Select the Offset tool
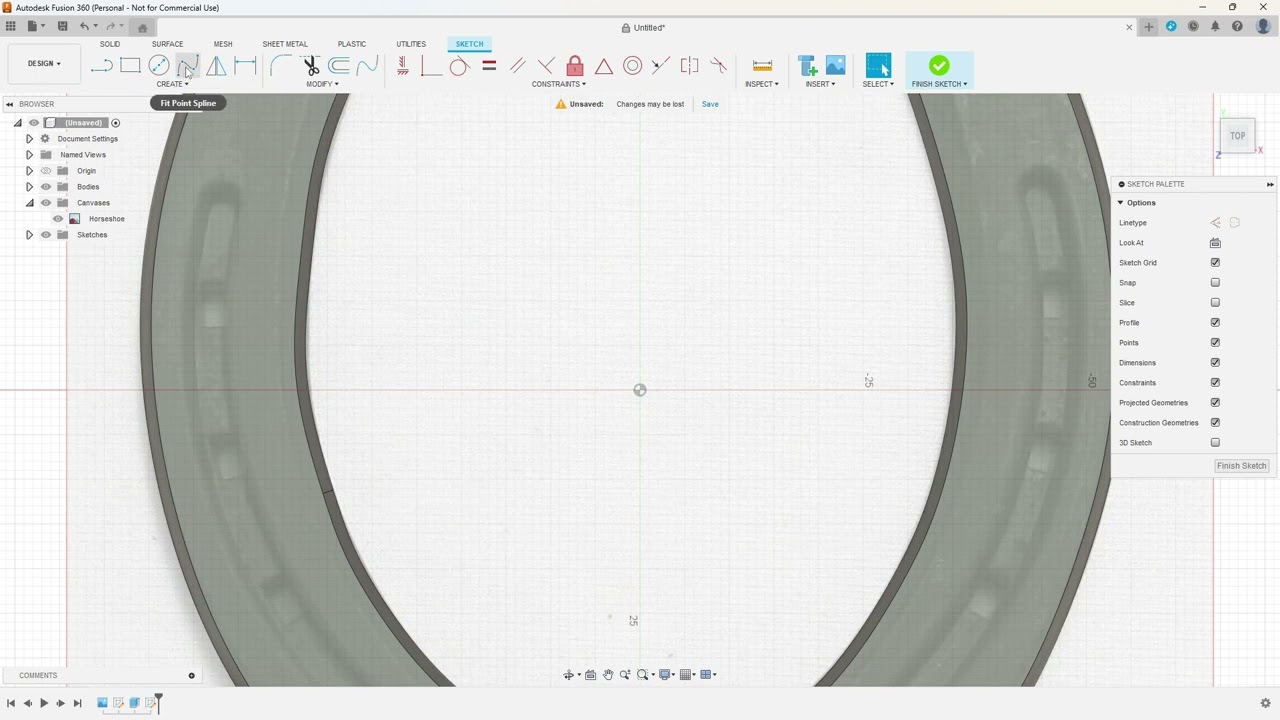Screen dimensions: 1280x720 pos(339,66)
